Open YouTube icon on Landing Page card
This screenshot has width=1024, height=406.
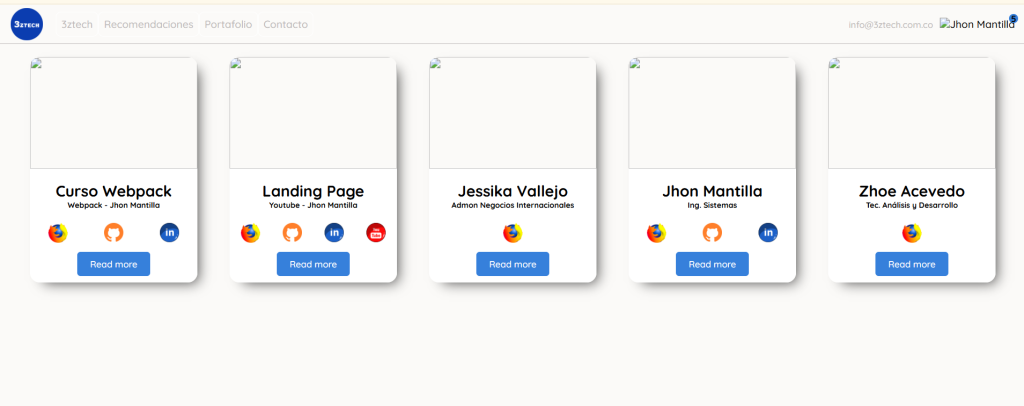pyautogui.click(x=376, y=232)
